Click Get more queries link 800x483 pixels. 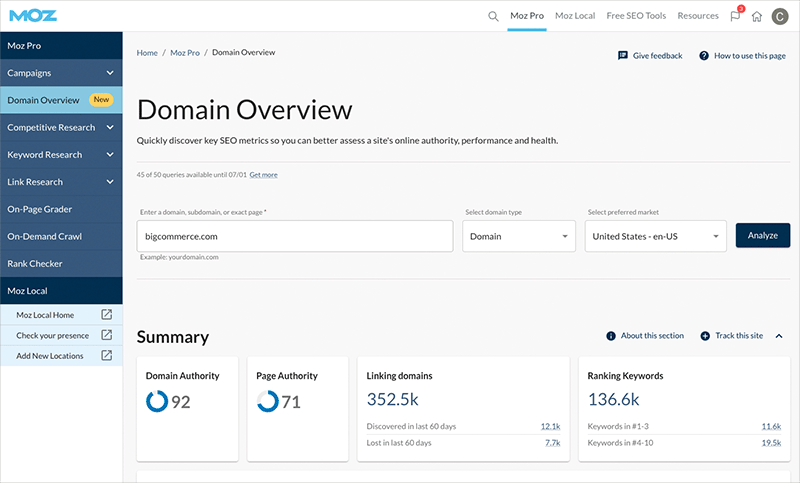tap(263, 175)
